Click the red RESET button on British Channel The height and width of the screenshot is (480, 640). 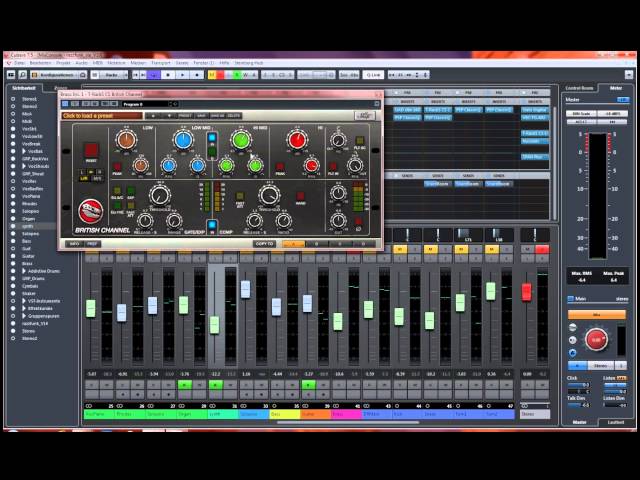91,150
